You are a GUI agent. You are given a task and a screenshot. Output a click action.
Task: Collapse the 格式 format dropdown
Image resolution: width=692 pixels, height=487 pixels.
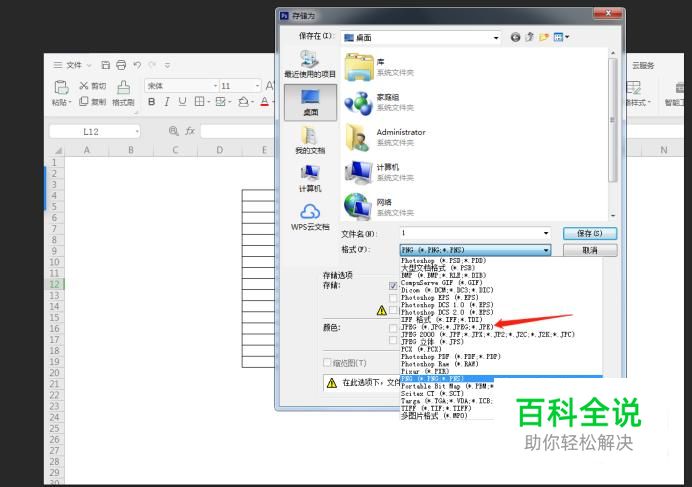(x=546, y=250)
